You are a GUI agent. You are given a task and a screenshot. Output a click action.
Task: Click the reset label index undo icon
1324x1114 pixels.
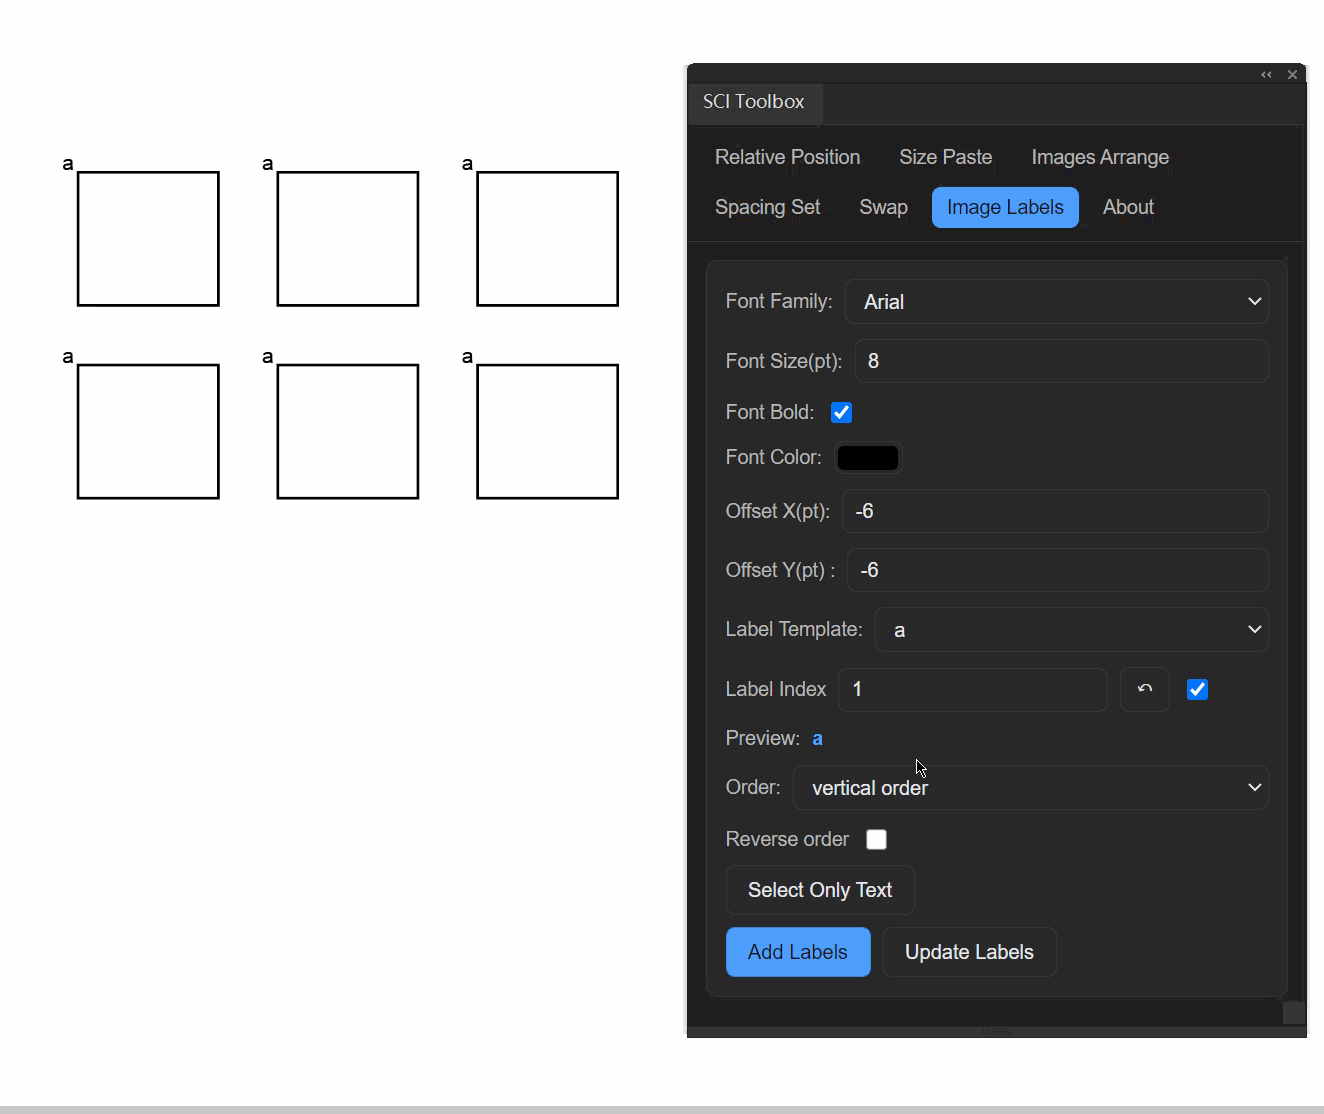[1145, 689]
